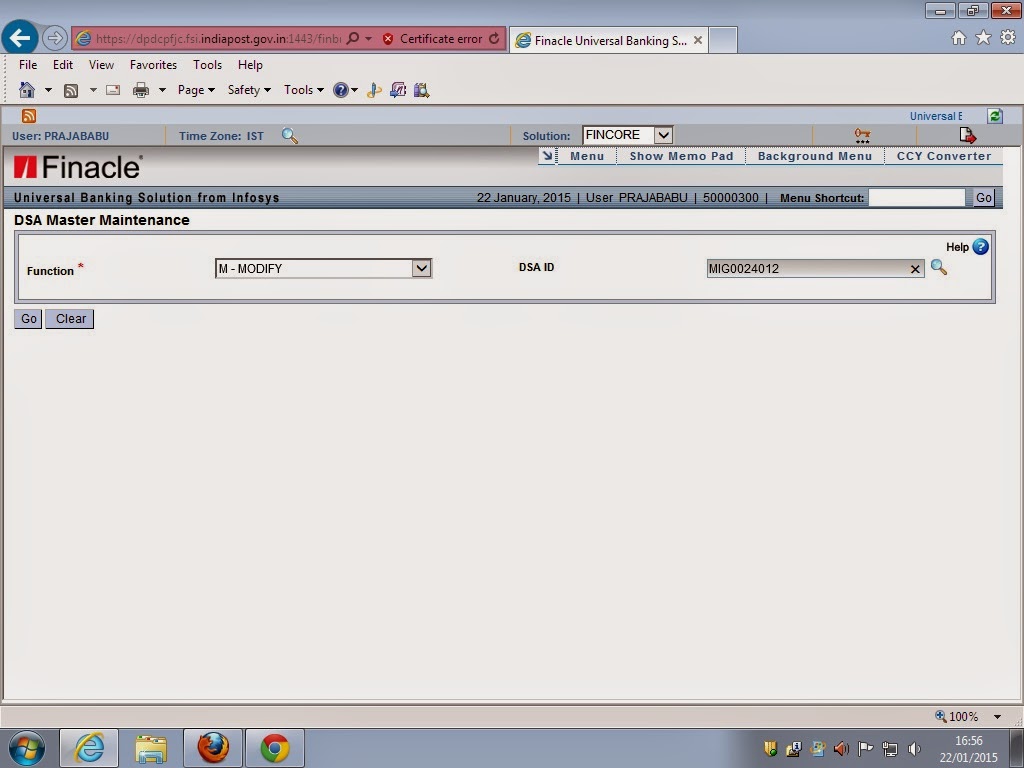Open the key icon to change password
Screen dimensions: 1024x768
(861, 134)
